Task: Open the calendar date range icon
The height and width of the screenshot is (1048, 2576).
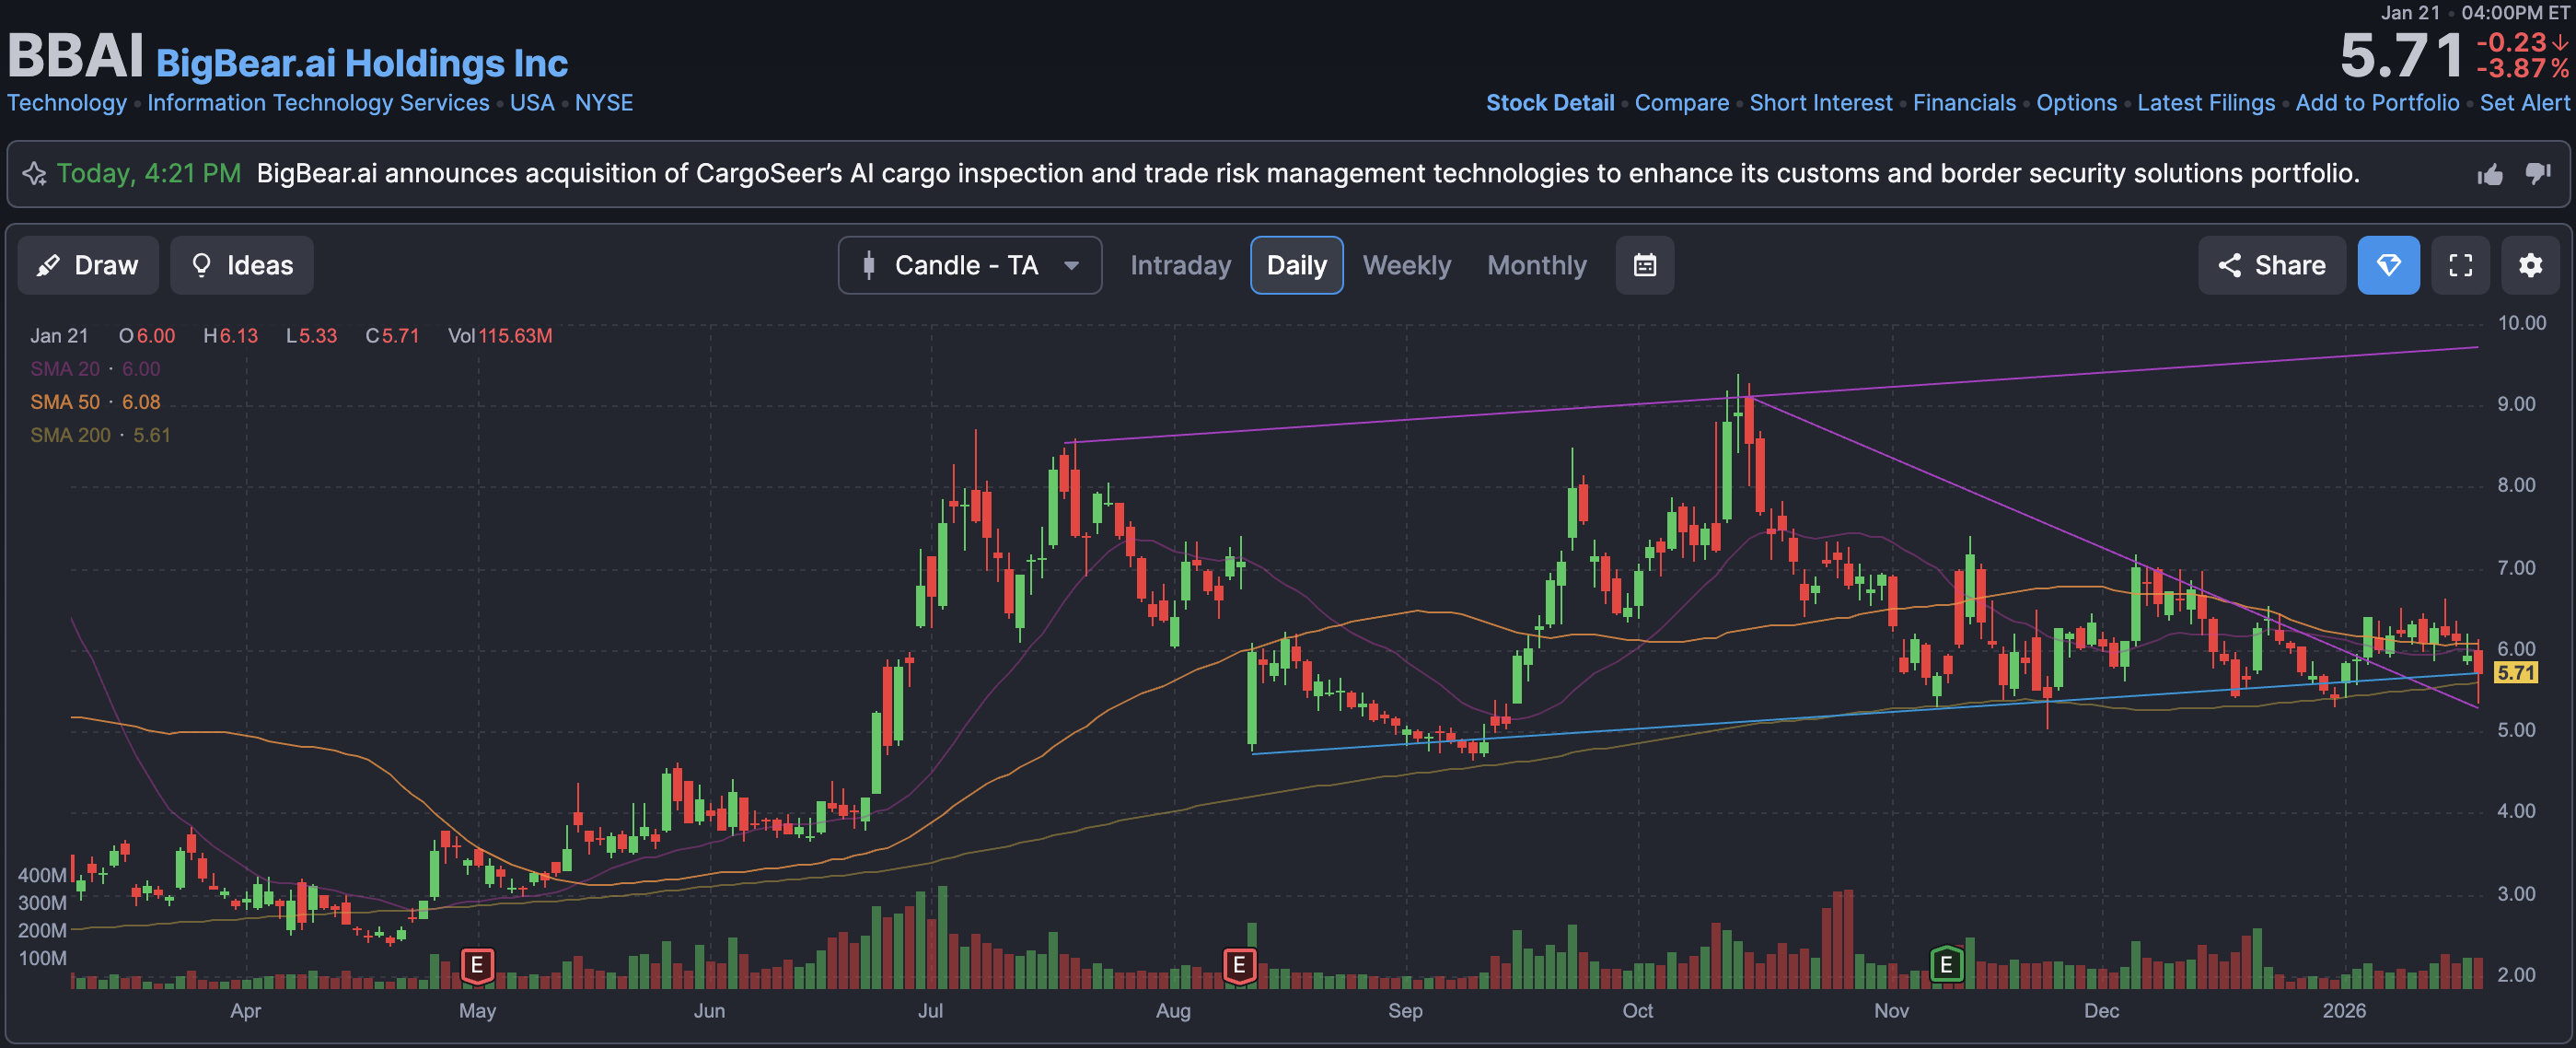Action: [x=1644, y=265]
